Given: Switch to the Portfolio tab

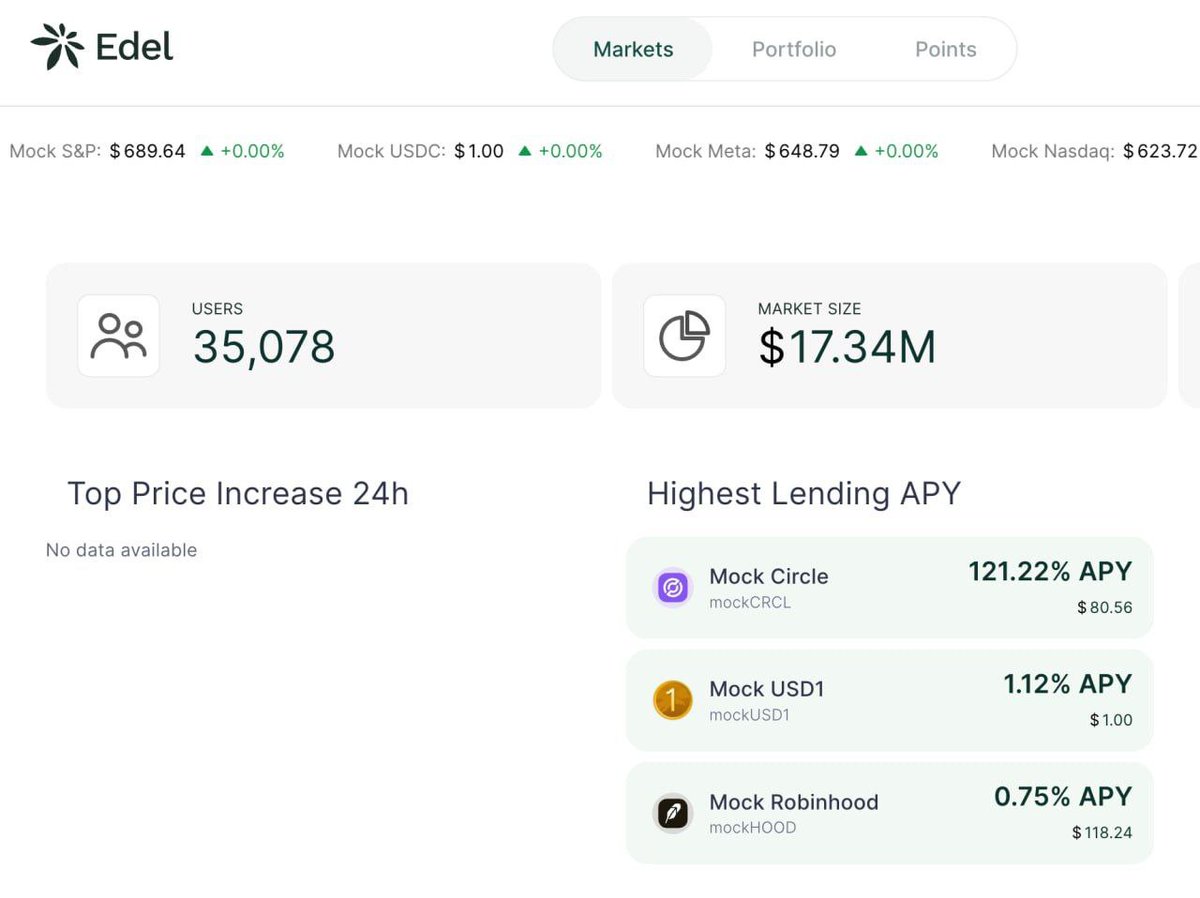Looking at the screenshot, I should [x=794, y=49].
